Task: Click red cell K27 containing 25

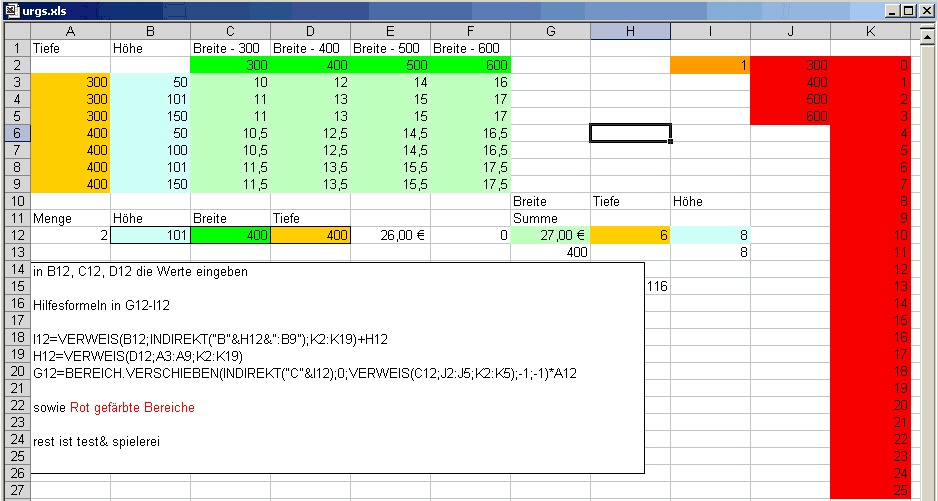Action: click(x=870, y=491)
